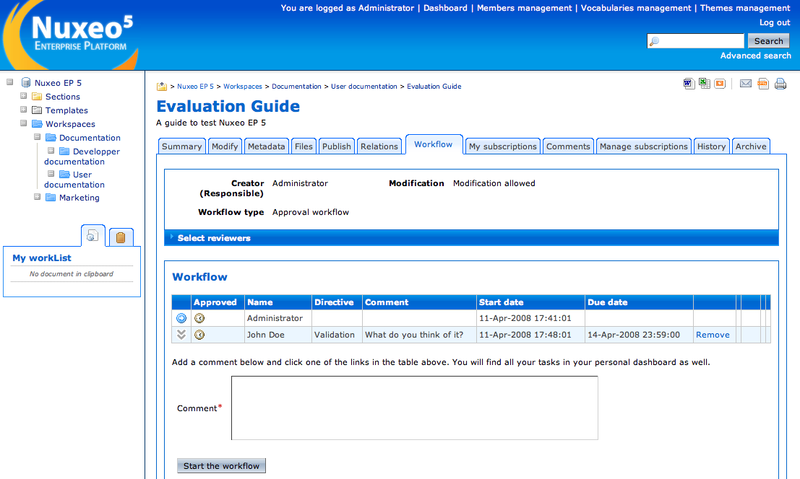Screen dimensions: 800x479
Task: Click the Documentation folder icon
Action: click(51, 137)
